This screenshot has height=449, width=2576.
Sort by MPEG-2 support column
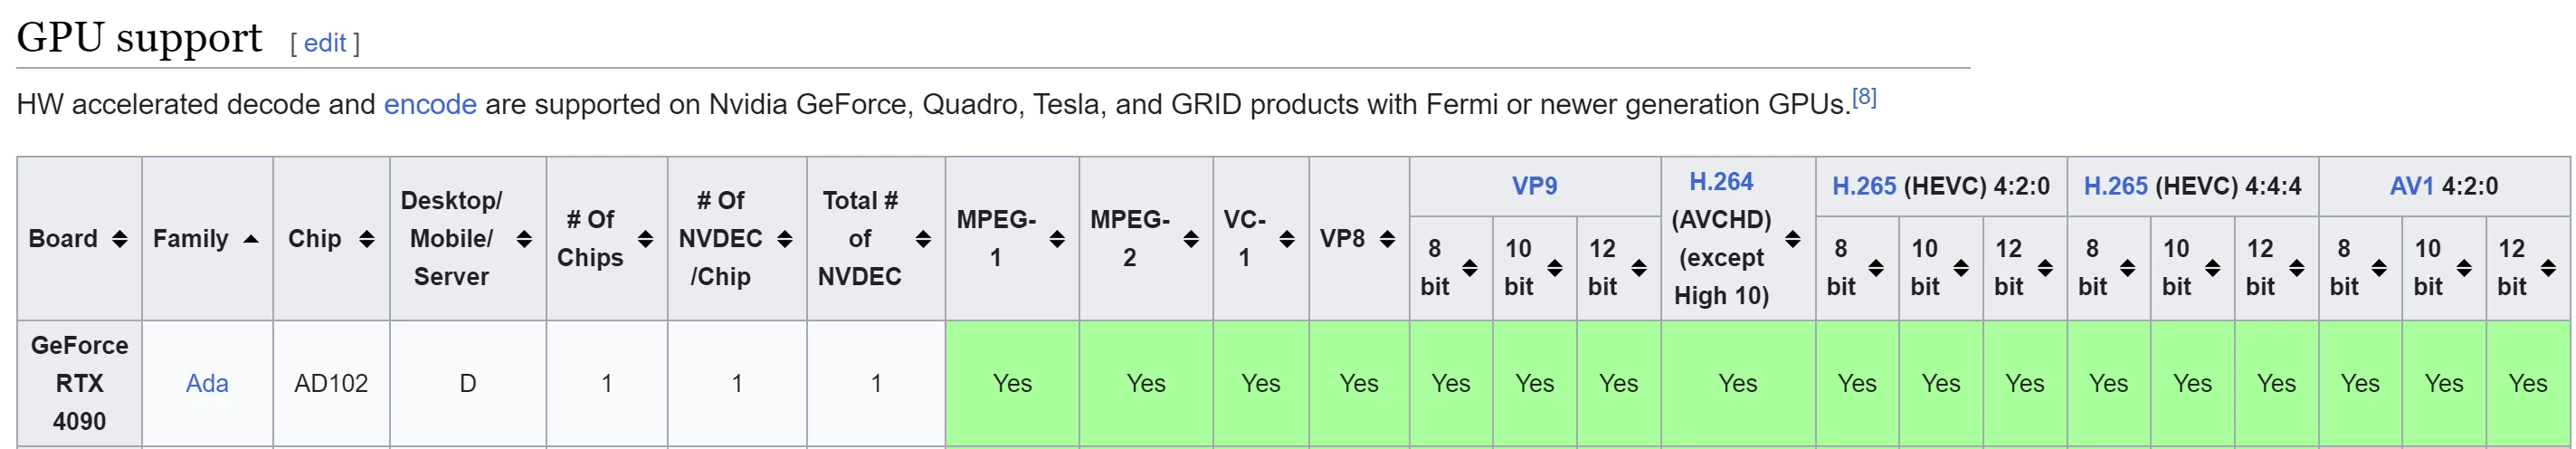[x=1191, y=239]
